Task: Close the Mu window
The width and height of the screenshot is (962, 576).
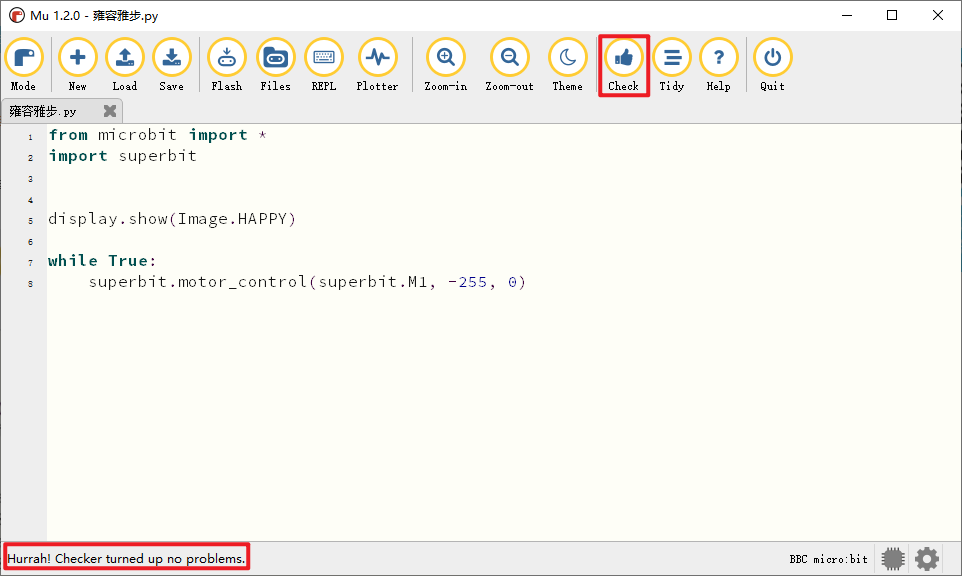Action: click(937, 15)
